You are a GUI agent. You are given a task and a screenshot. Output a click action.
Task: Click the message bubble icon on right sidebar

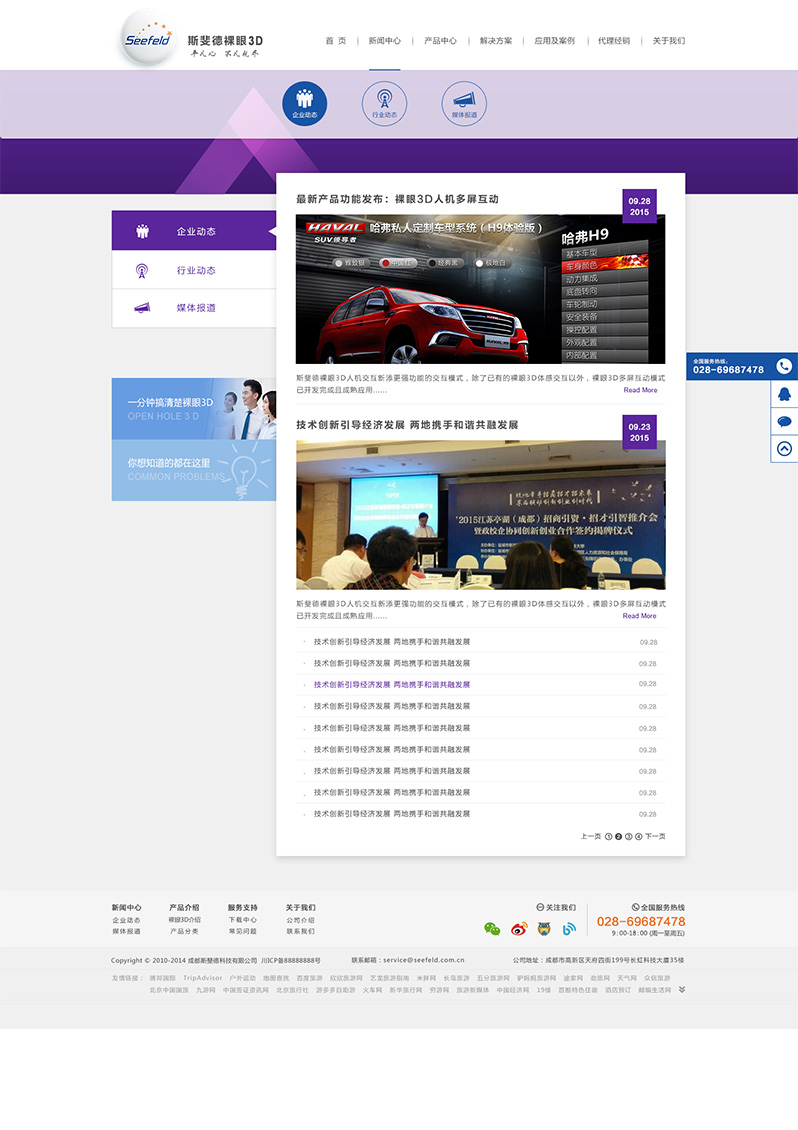784,421
